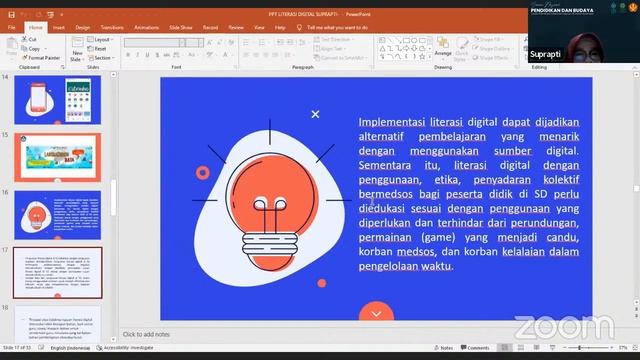Select the Triangle shape in shapes gallery

[382, 49]
